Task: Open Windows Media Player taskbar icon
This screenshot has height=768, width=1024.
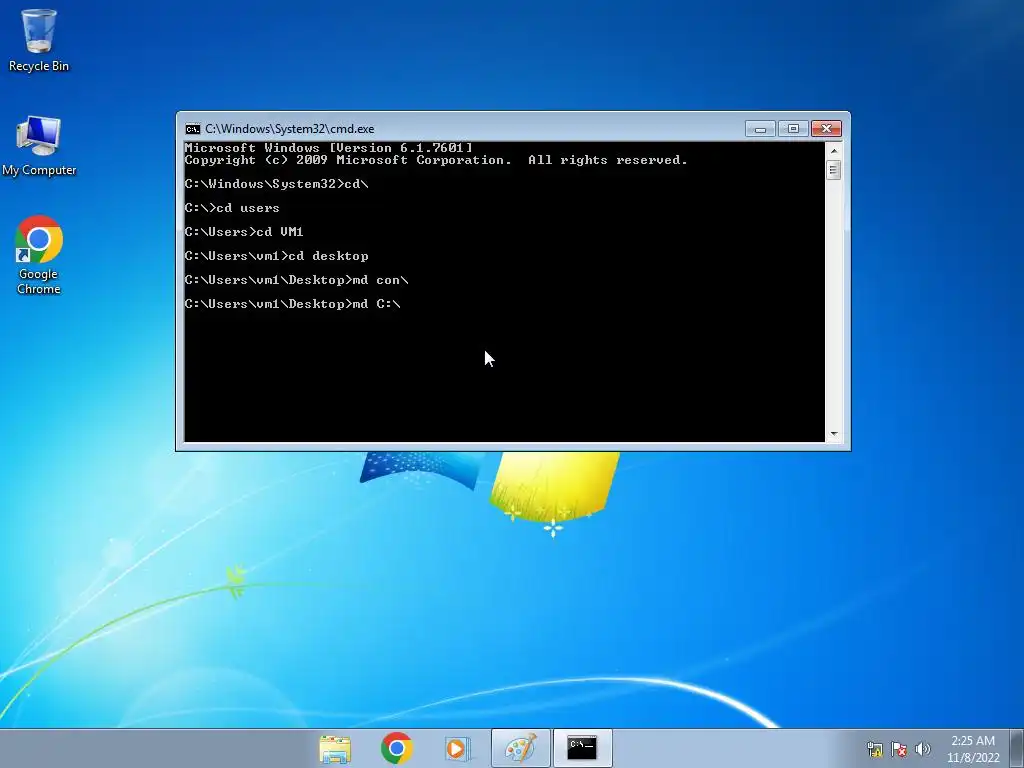Action: click(457, 748)
